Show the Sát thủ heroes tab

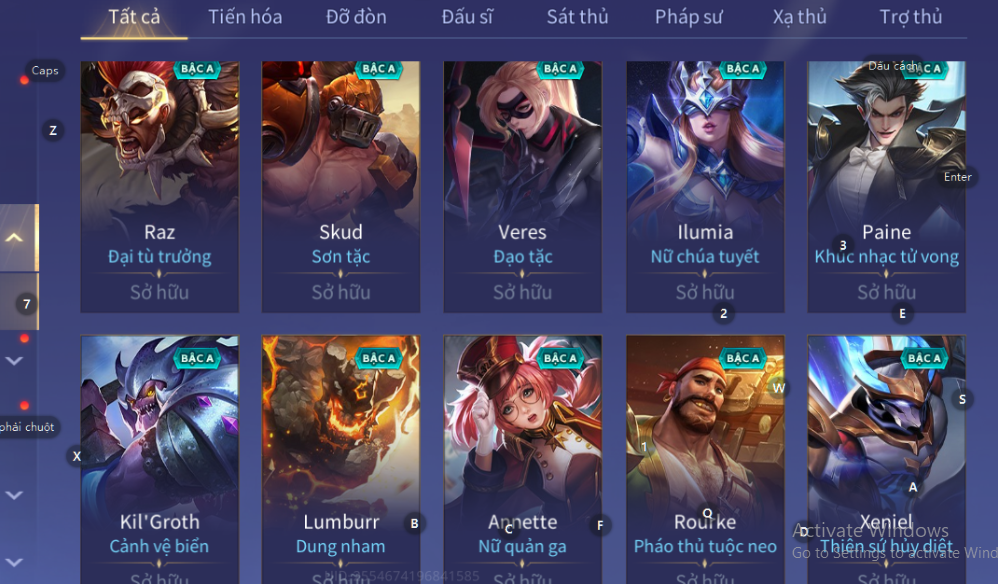click(x=577, y=17)
